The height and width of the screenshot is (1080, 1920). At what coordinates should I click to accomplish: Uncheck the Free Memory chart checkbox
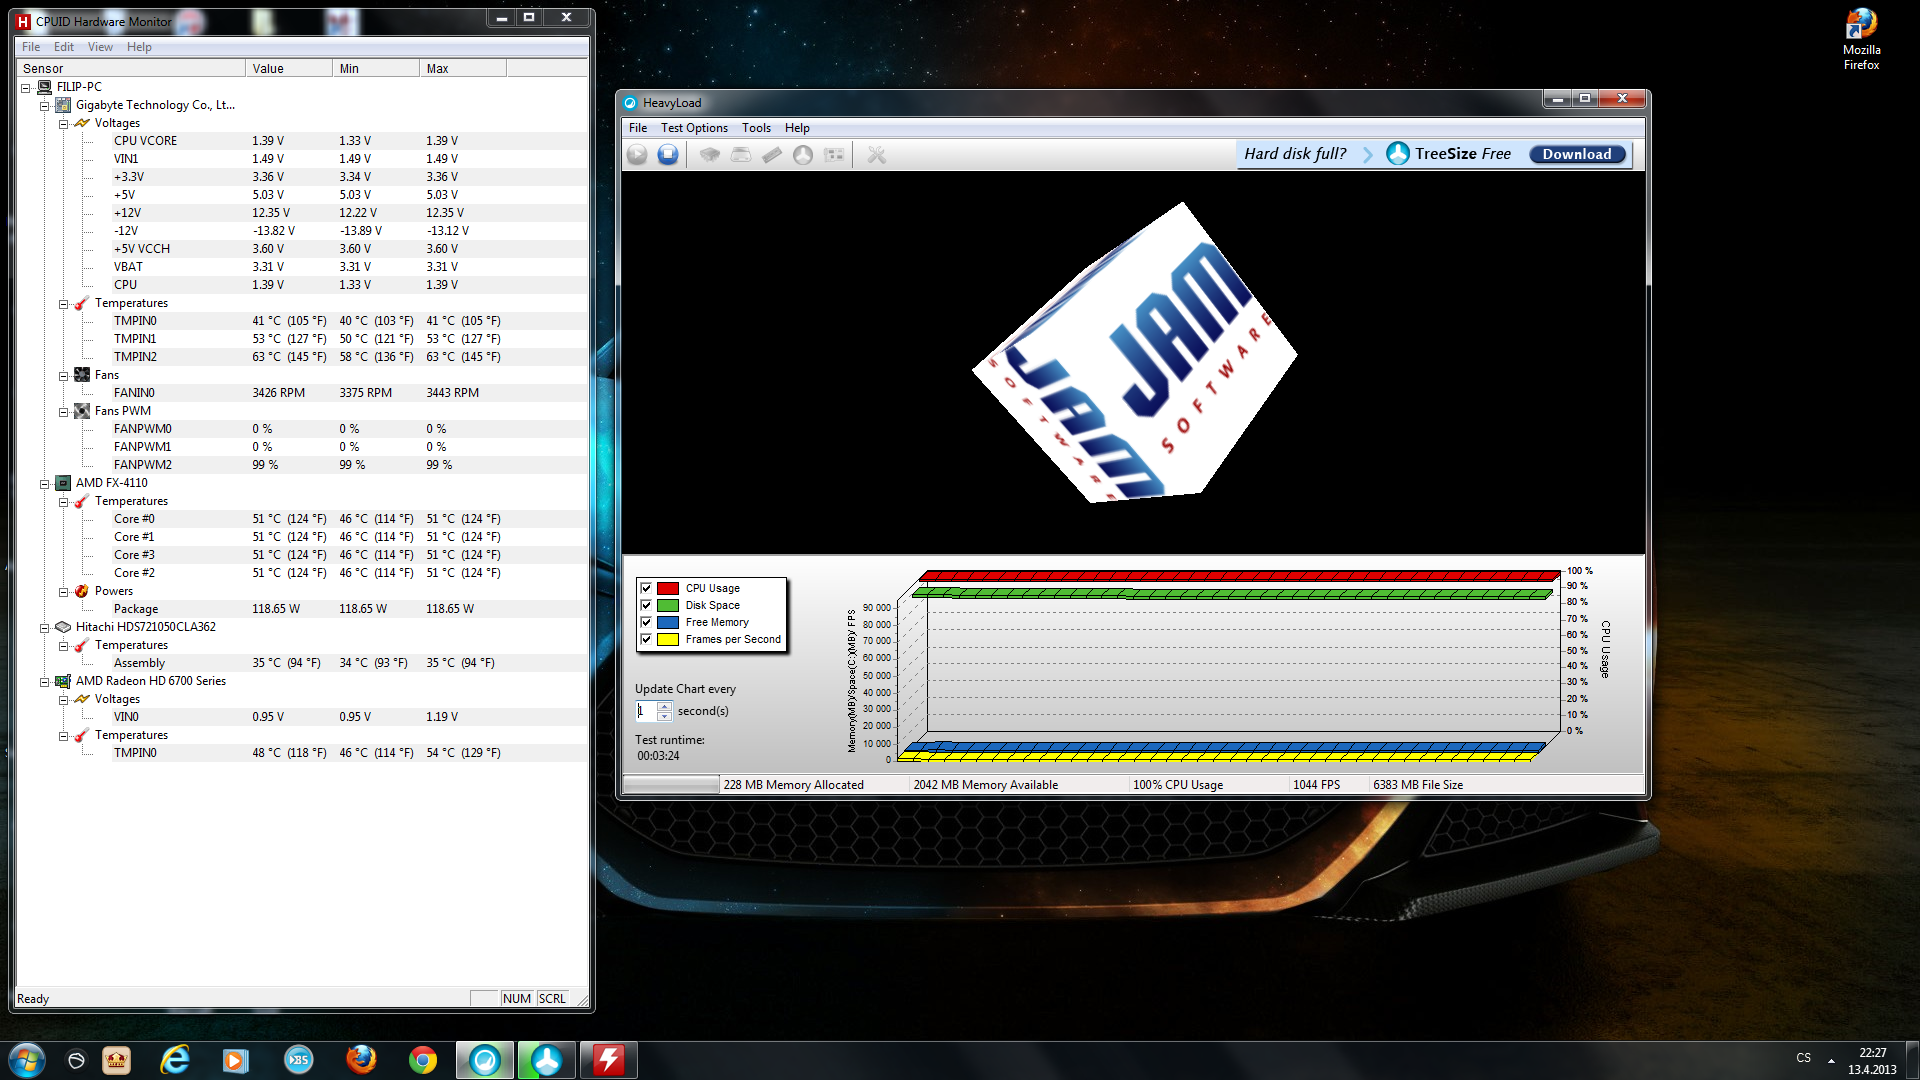click(646, 622)
